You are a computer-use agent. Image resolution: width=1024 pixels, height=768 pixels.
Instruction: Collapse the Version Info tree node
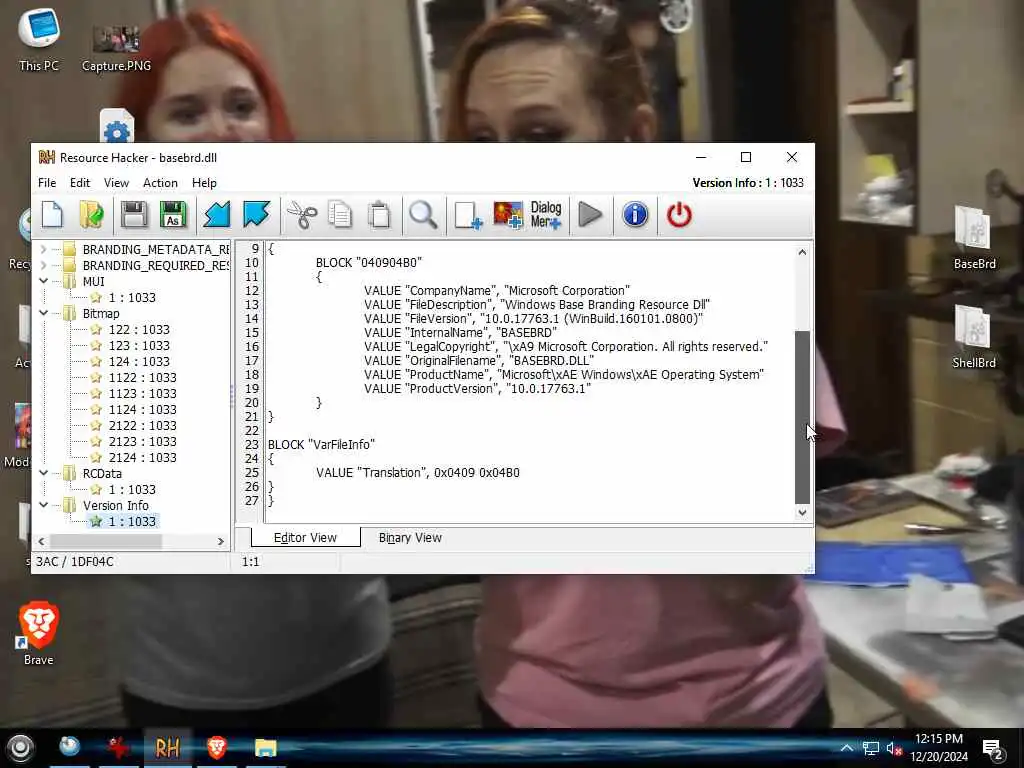43,505
